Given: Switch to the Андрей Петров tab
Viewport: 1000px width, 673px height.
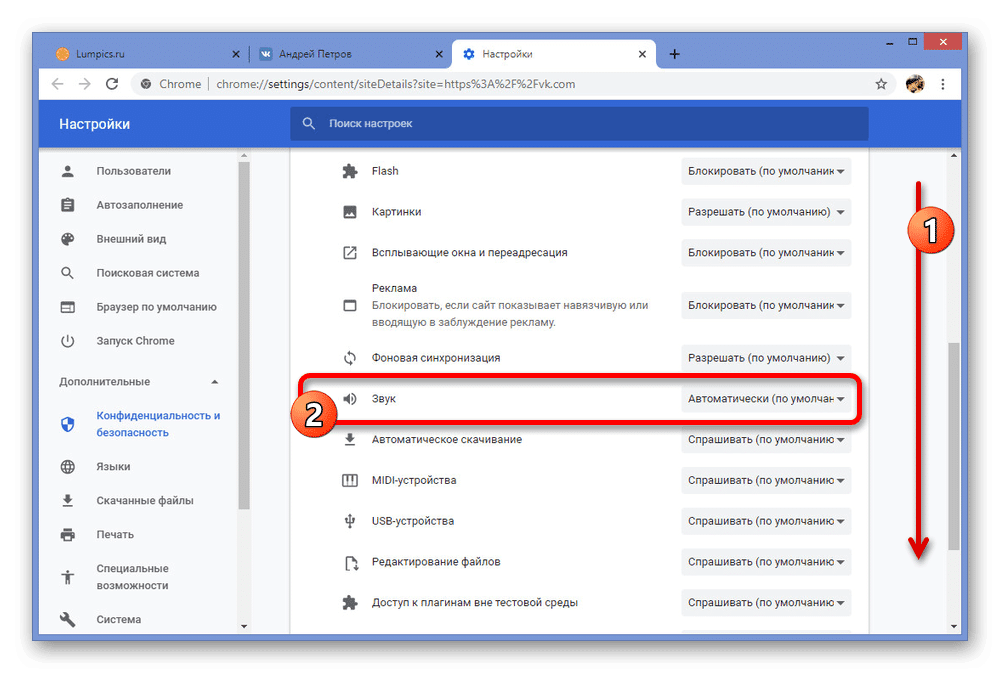Looking at the screenshot, I should (349, 54).
